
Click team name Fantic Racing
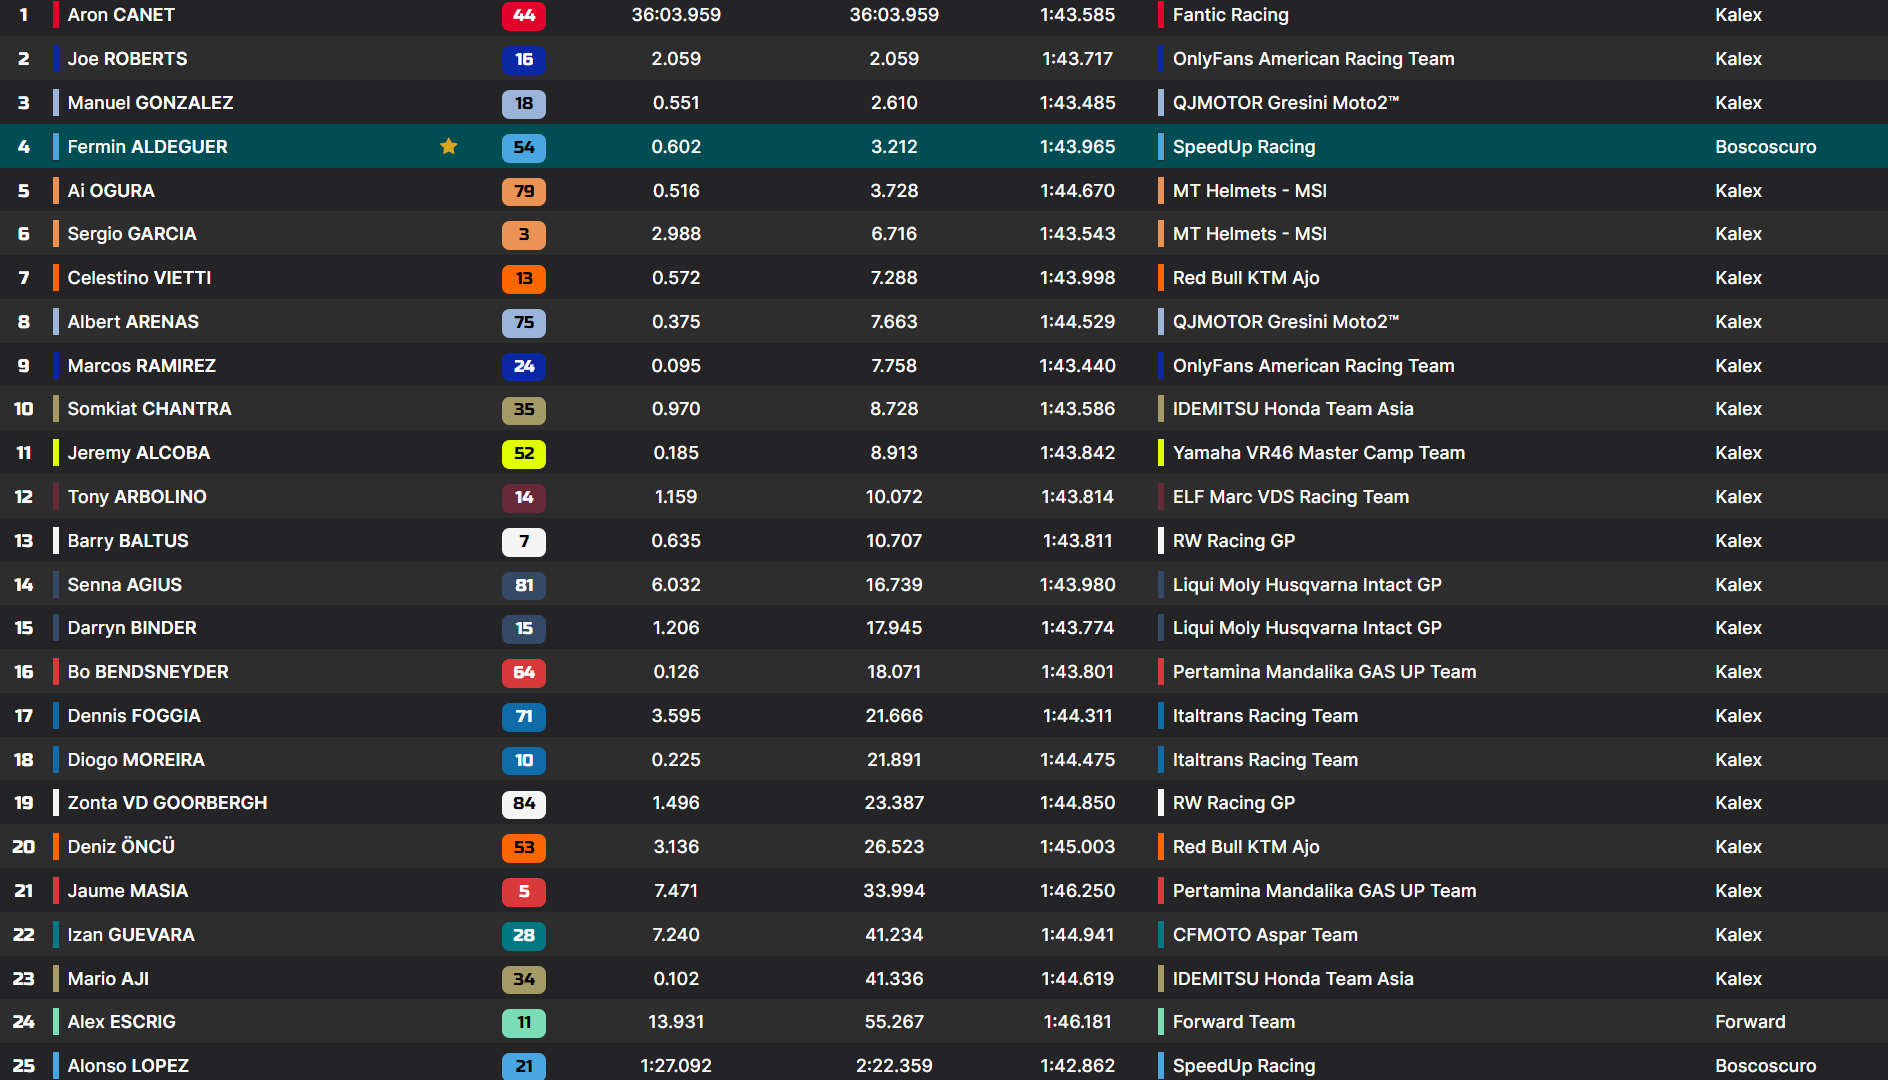point(1231,15)
